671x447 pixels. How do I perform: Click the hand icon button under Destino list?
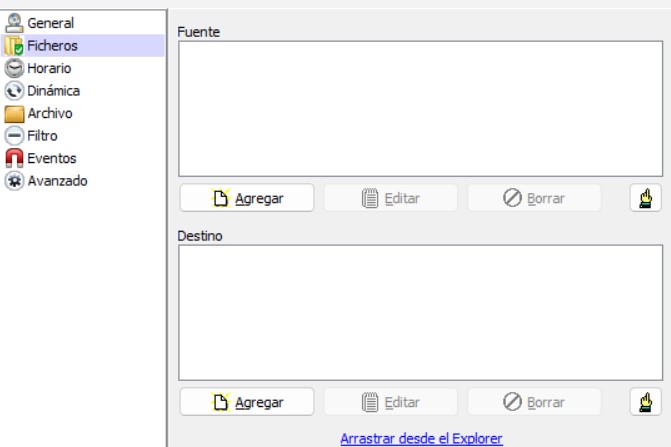(x=646, y=402)
